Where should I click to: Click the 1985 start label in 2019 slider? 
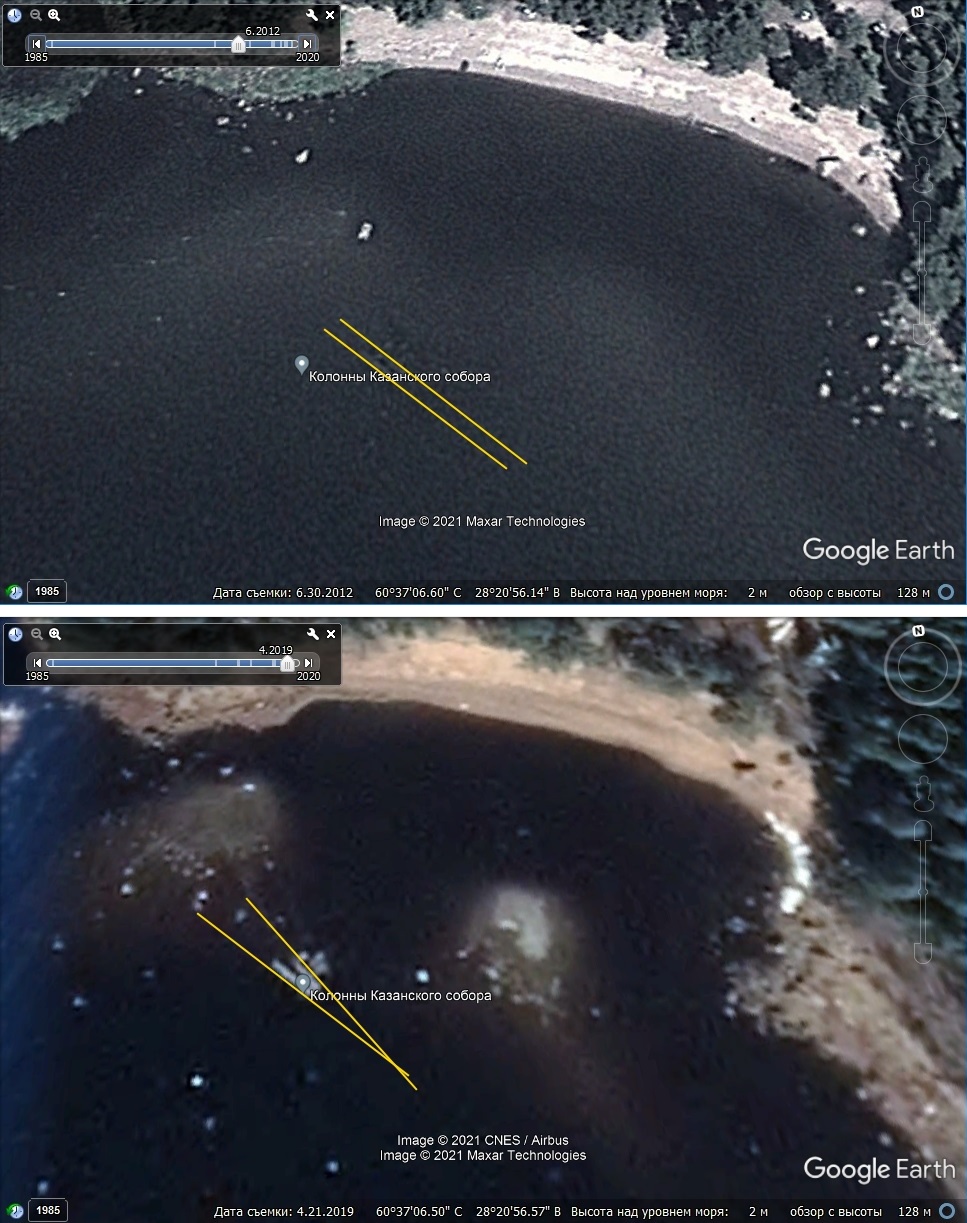tap(37, 677)
